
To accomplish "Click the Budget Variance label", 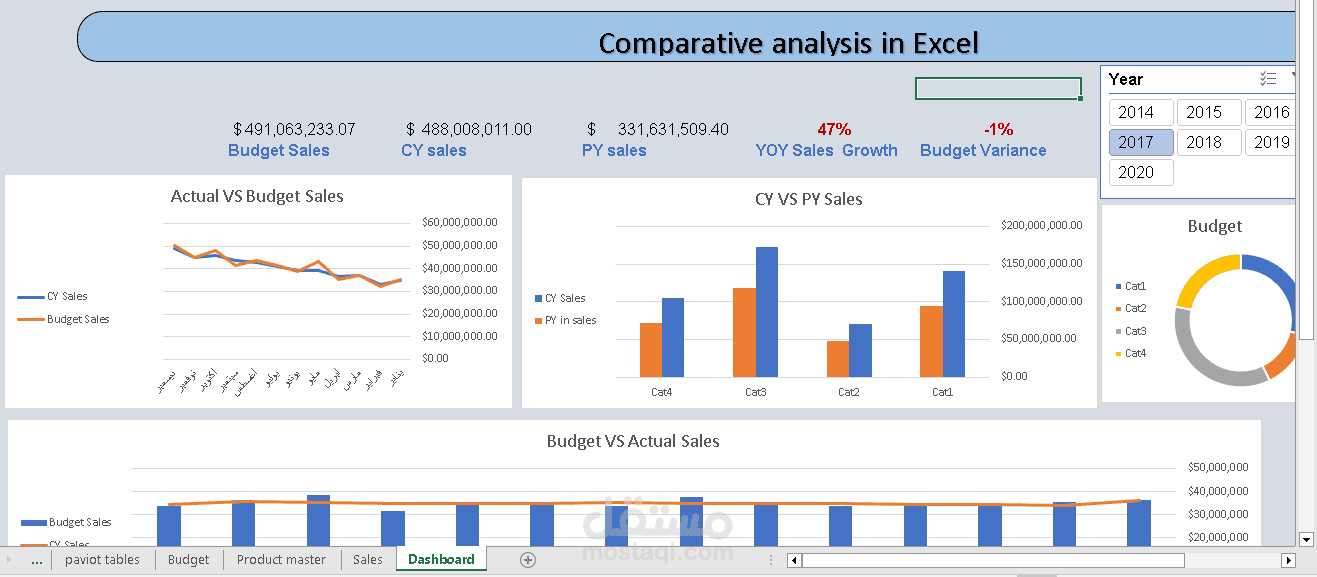I will (x=983, y=151).
